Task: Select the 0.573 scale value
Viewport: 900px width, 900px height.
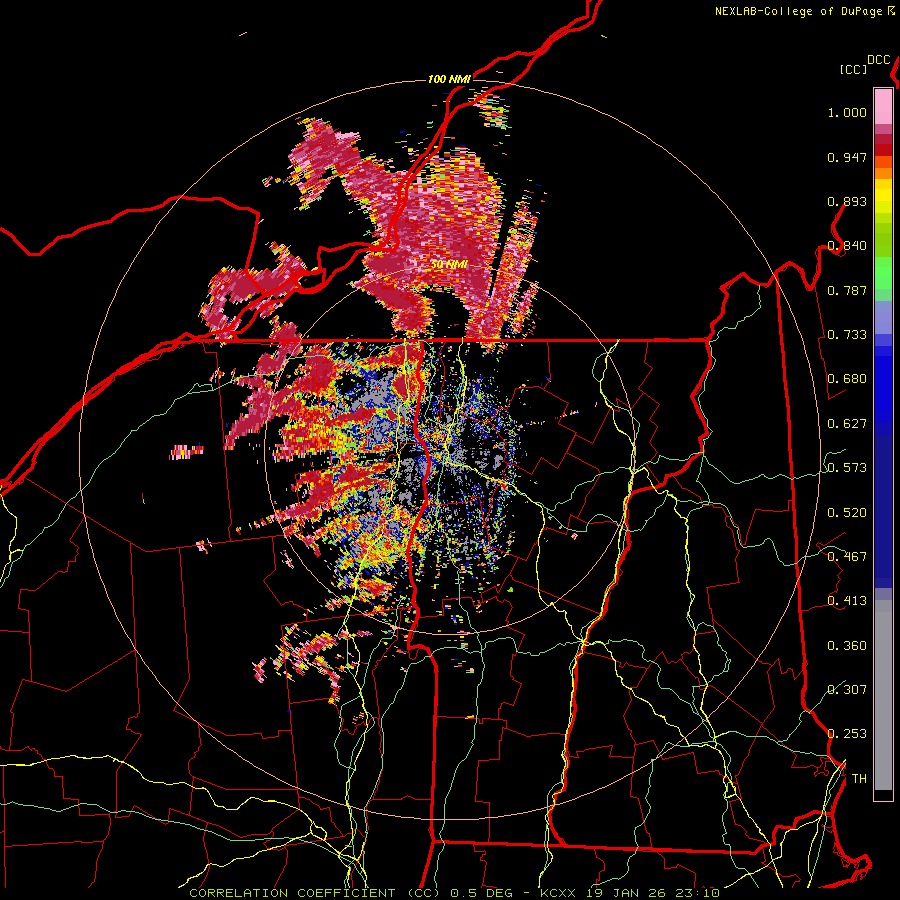Action: 847,468
